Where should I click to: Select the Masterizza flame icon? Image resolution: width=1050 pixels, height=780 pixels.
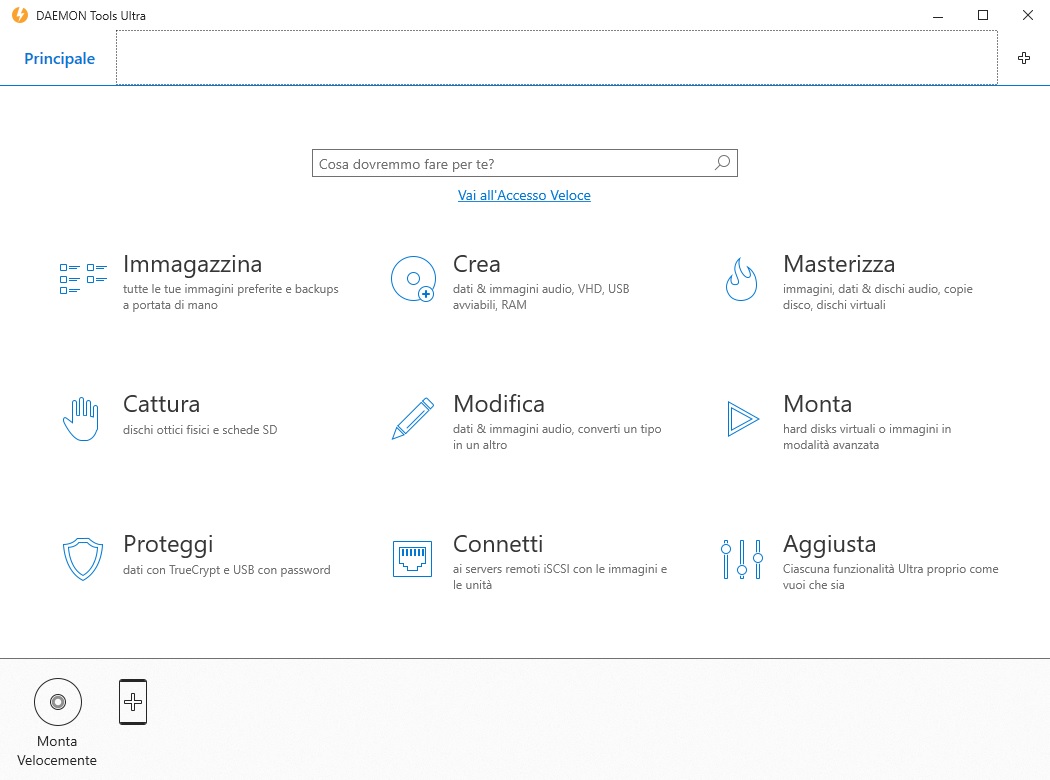741,279
